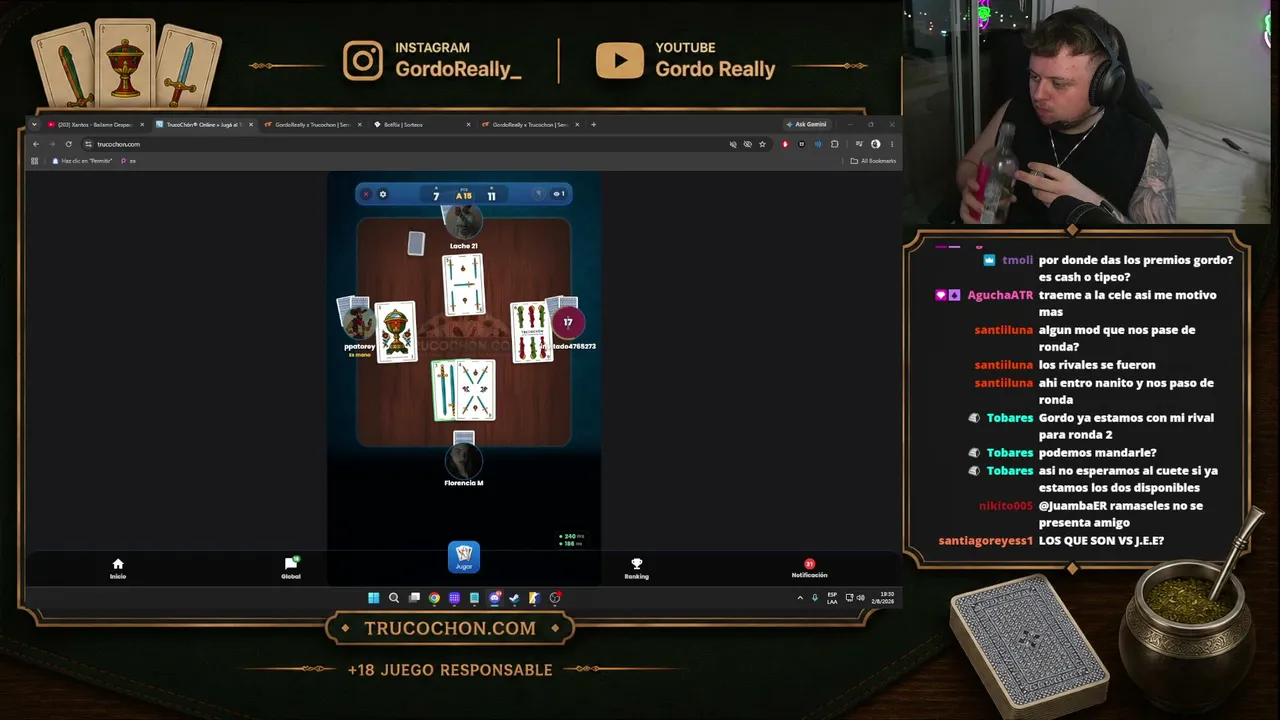Open the Chrome profile avatar
The width and height of the screenshot is (1280, 720).
(875, 144)
